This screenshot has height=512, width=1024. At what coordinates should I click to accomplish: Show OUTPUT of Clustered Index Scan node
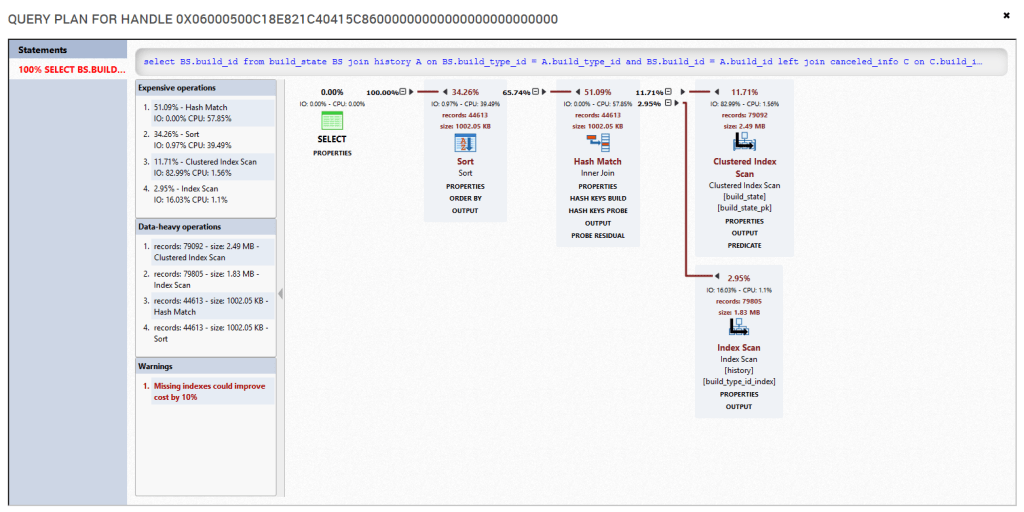point(744,233)
